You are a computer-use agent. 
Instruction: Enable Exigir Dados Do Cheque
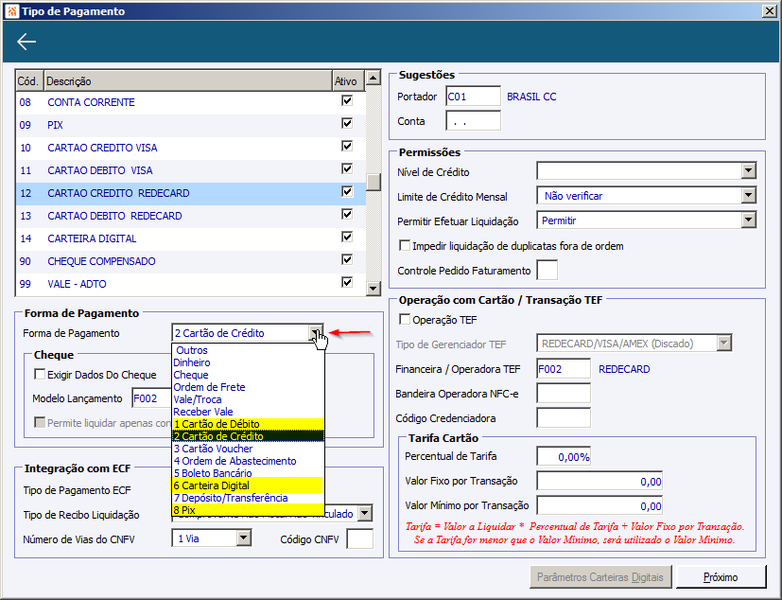click(40, 375)
